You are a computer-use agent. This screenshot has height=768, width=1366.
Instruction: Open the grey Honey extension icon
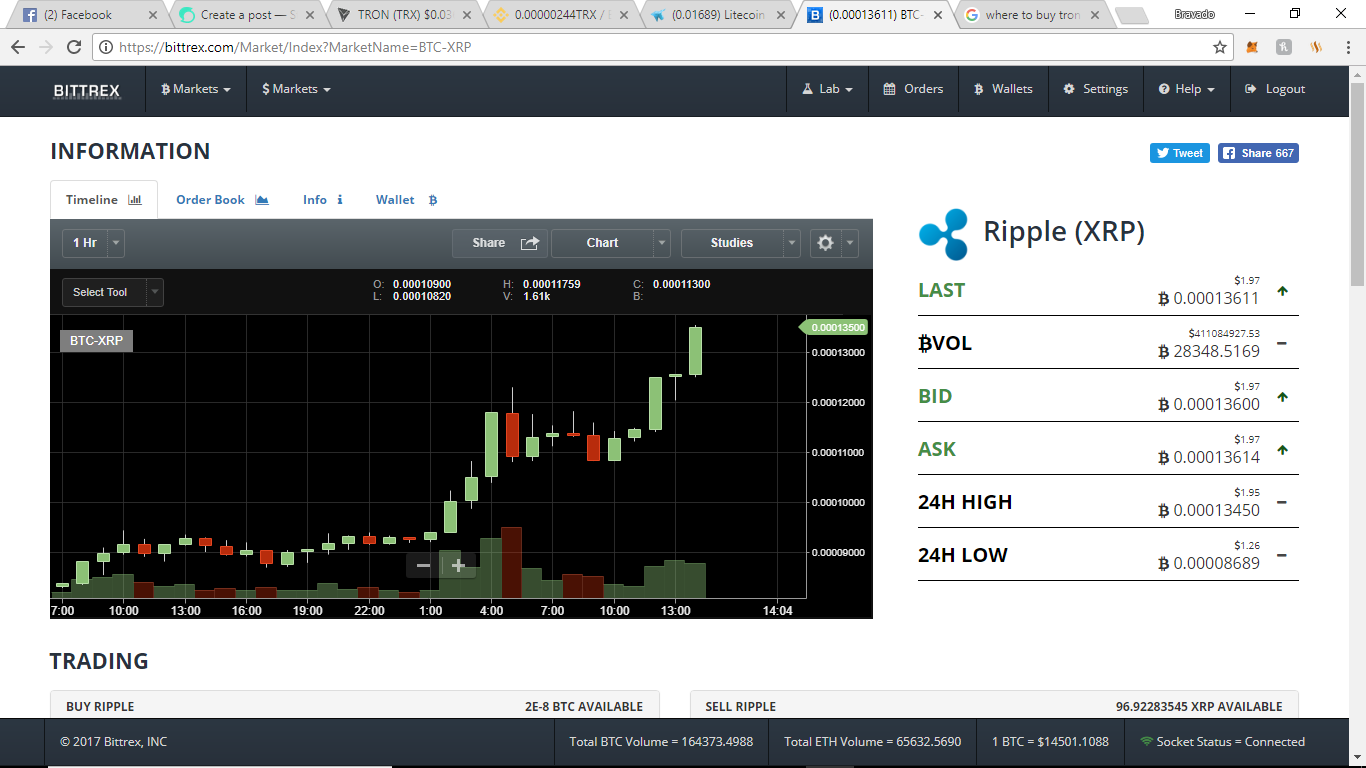point(1285,47)
